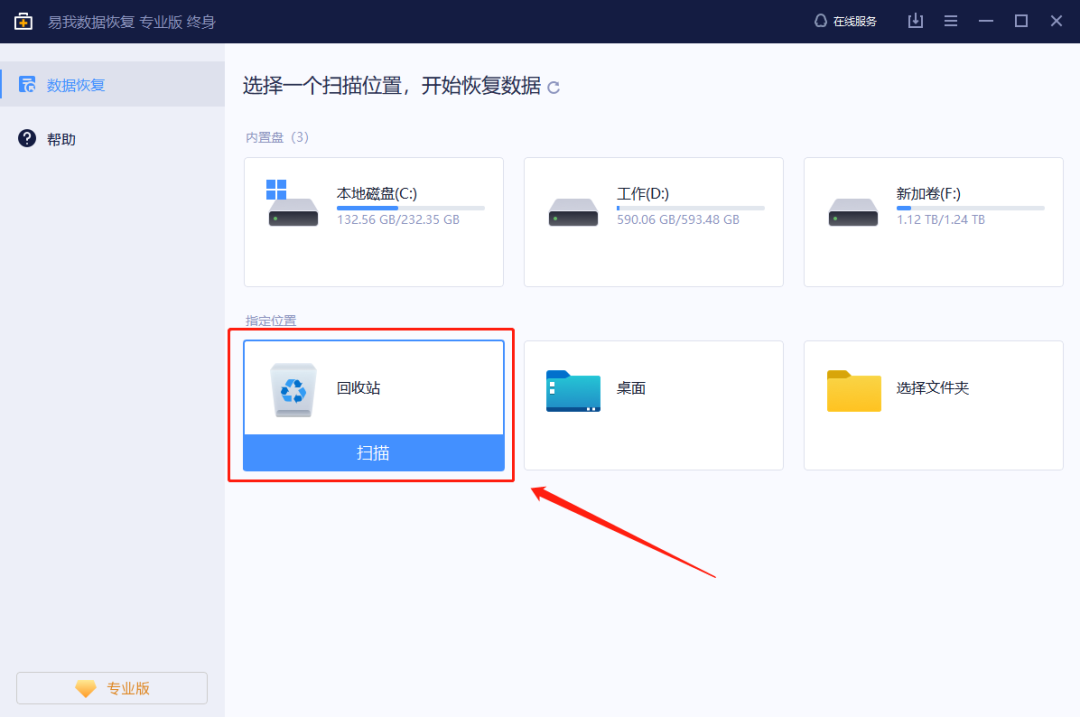Click the 回收站 label
The height and width of the screenshot is (717, 1080).
point(358,388)
